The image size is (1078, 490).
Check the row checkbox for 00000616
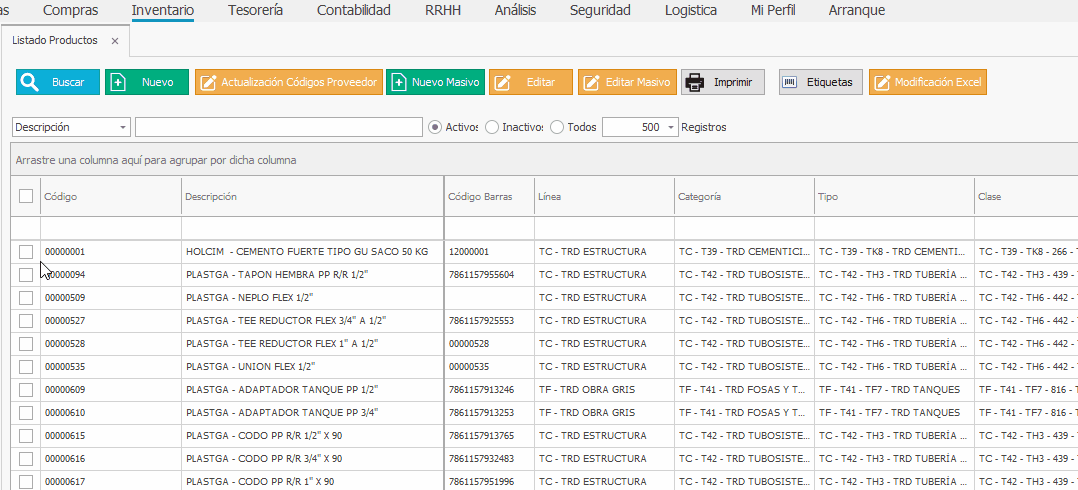click(x=25, y=459)
